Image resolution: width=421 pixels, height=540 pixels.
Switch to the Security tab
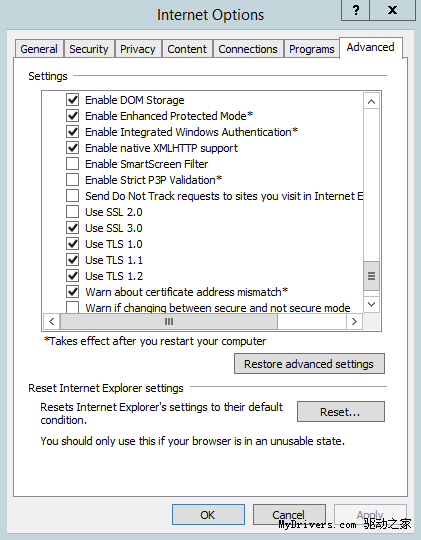click(x=89, y=49)
